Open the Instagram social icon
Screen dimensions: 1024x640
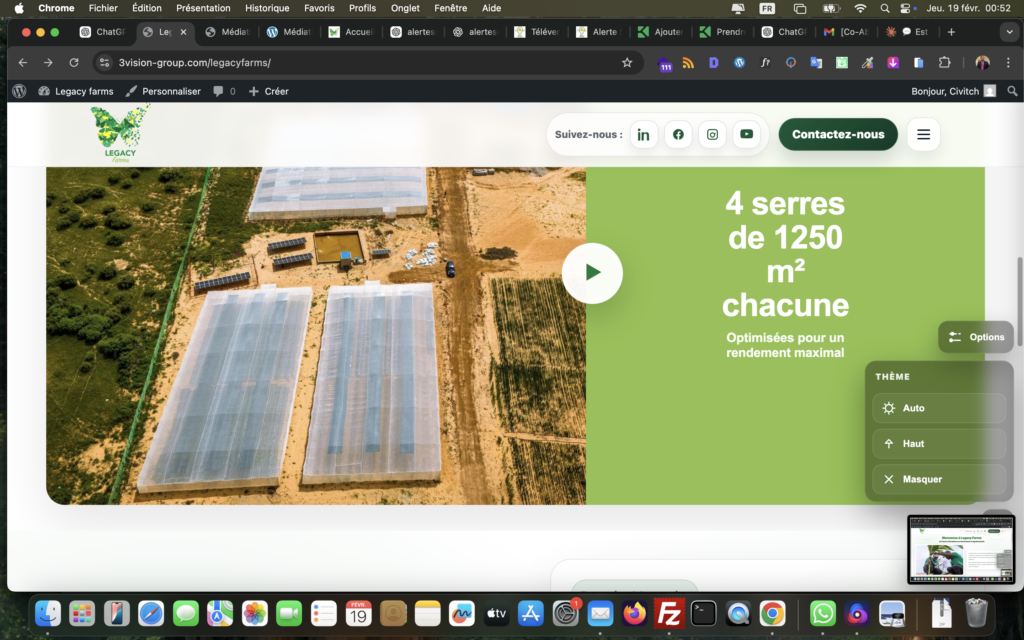[x=712, y=134]
